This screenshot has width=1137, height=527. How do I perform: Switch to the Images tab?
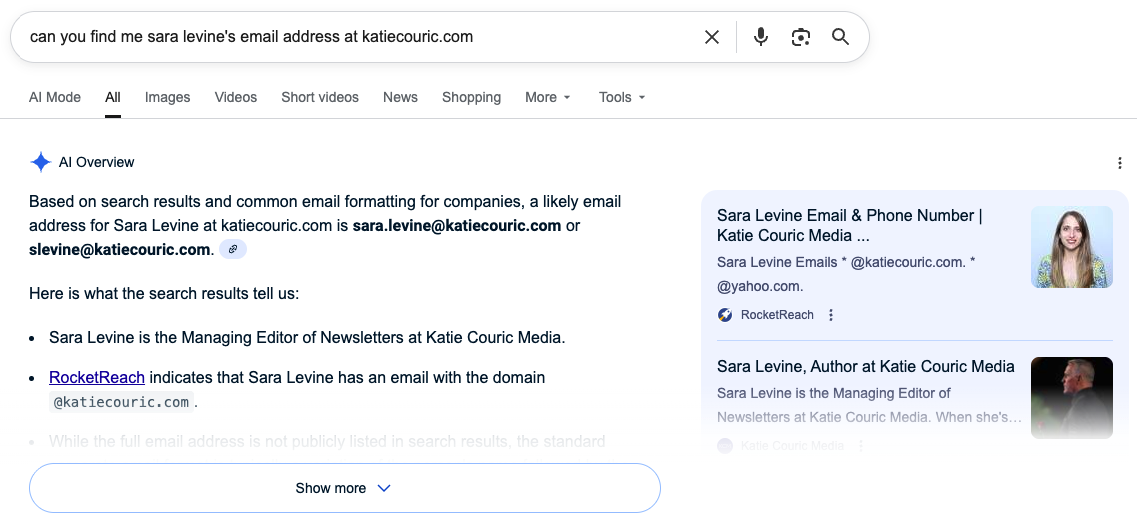[x=167, y=97]
